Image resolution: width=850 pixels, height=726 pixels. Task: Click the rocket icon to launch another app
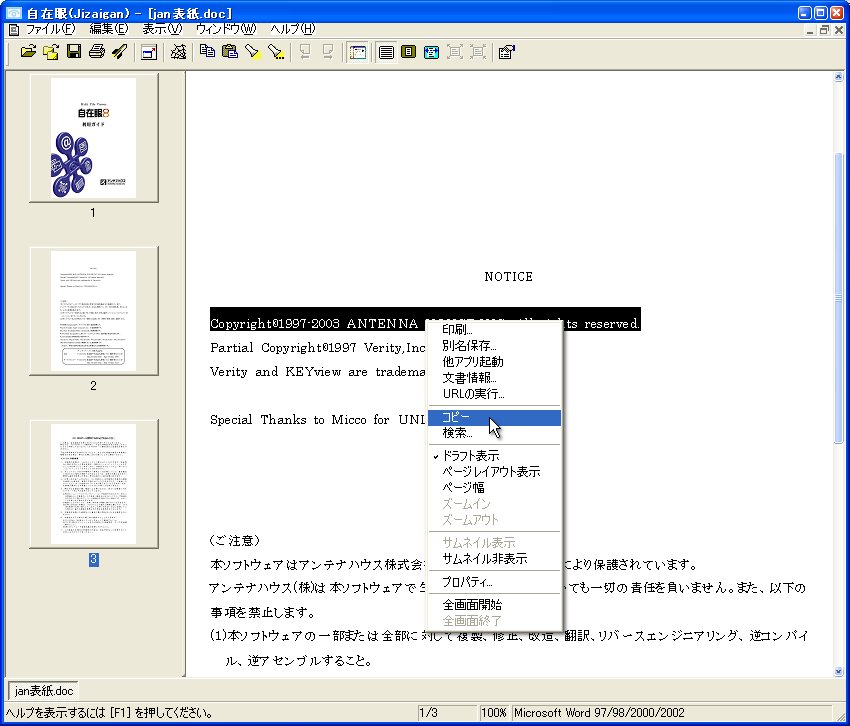(x=119, y=52)
